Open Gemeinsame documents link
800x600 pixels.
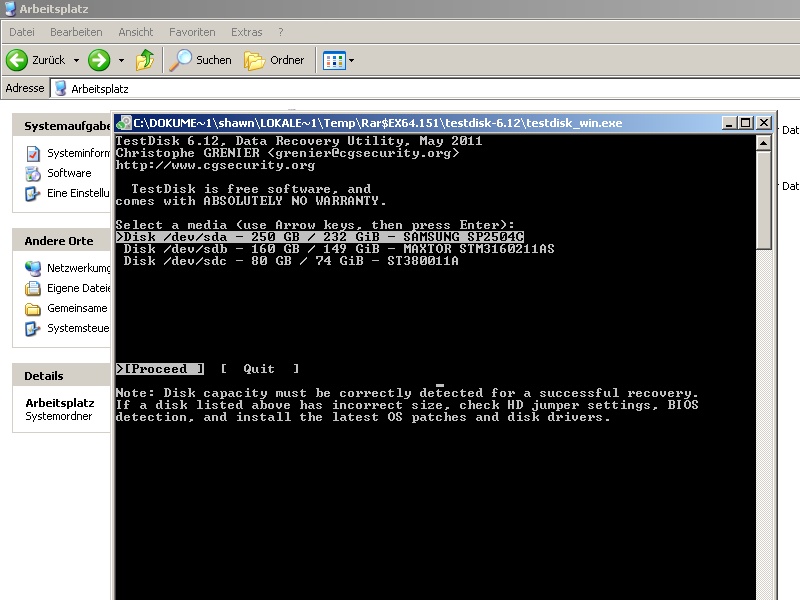78,308
